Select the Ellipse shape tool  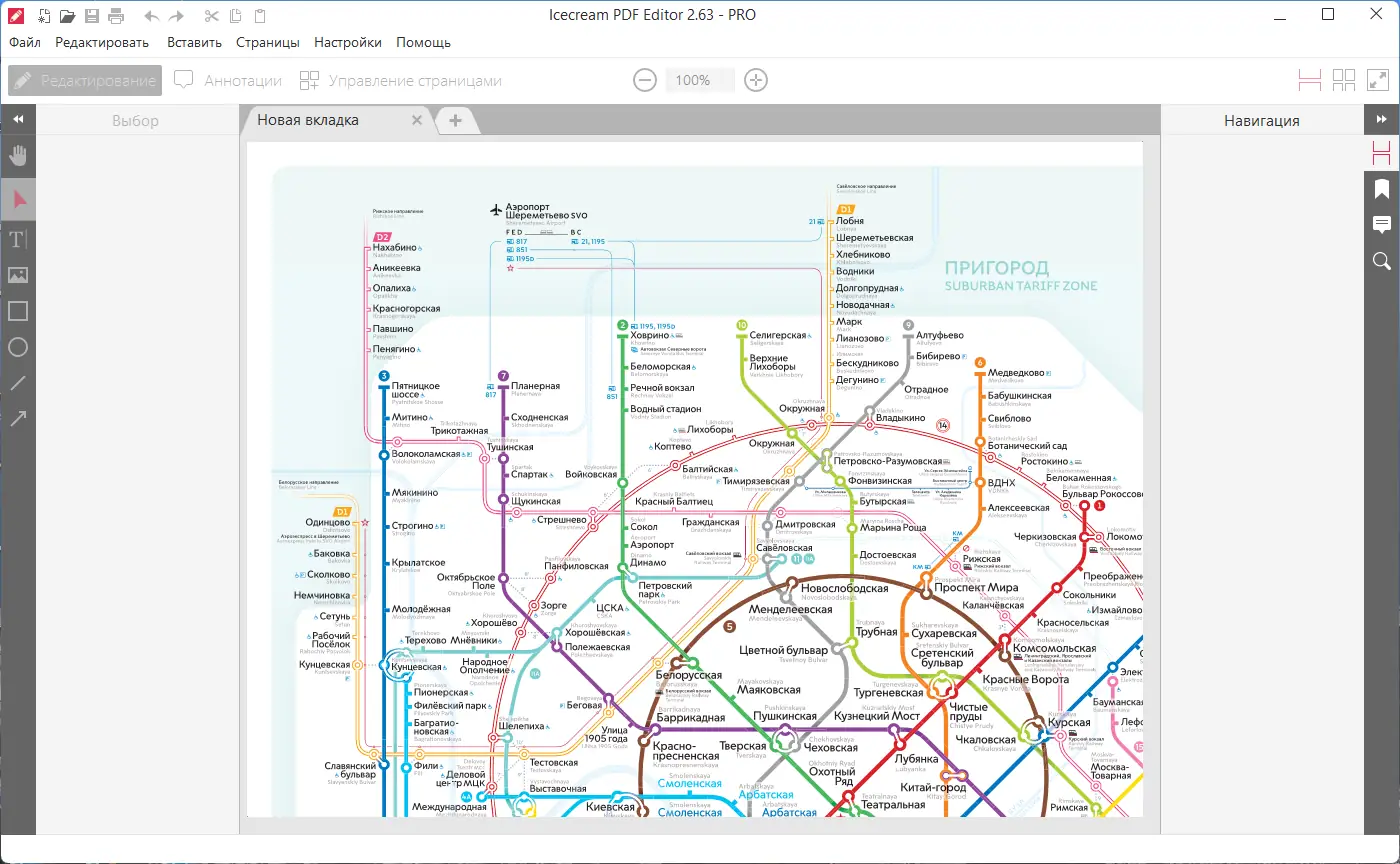(18, 347)
